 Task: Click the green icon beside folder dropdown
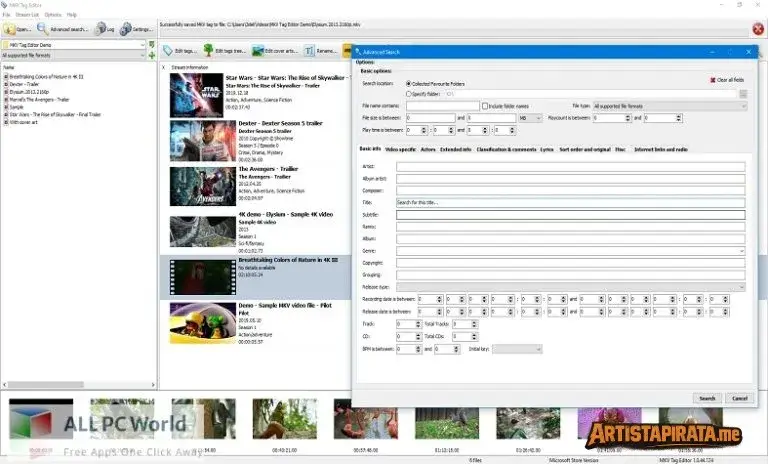click(152, 45)
